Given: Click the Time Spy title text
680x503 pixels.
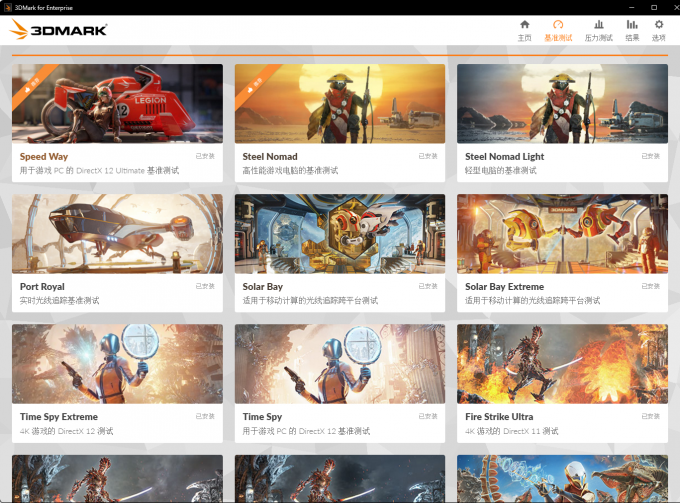Looking at the screenshot, I should (x=262, y=417).
